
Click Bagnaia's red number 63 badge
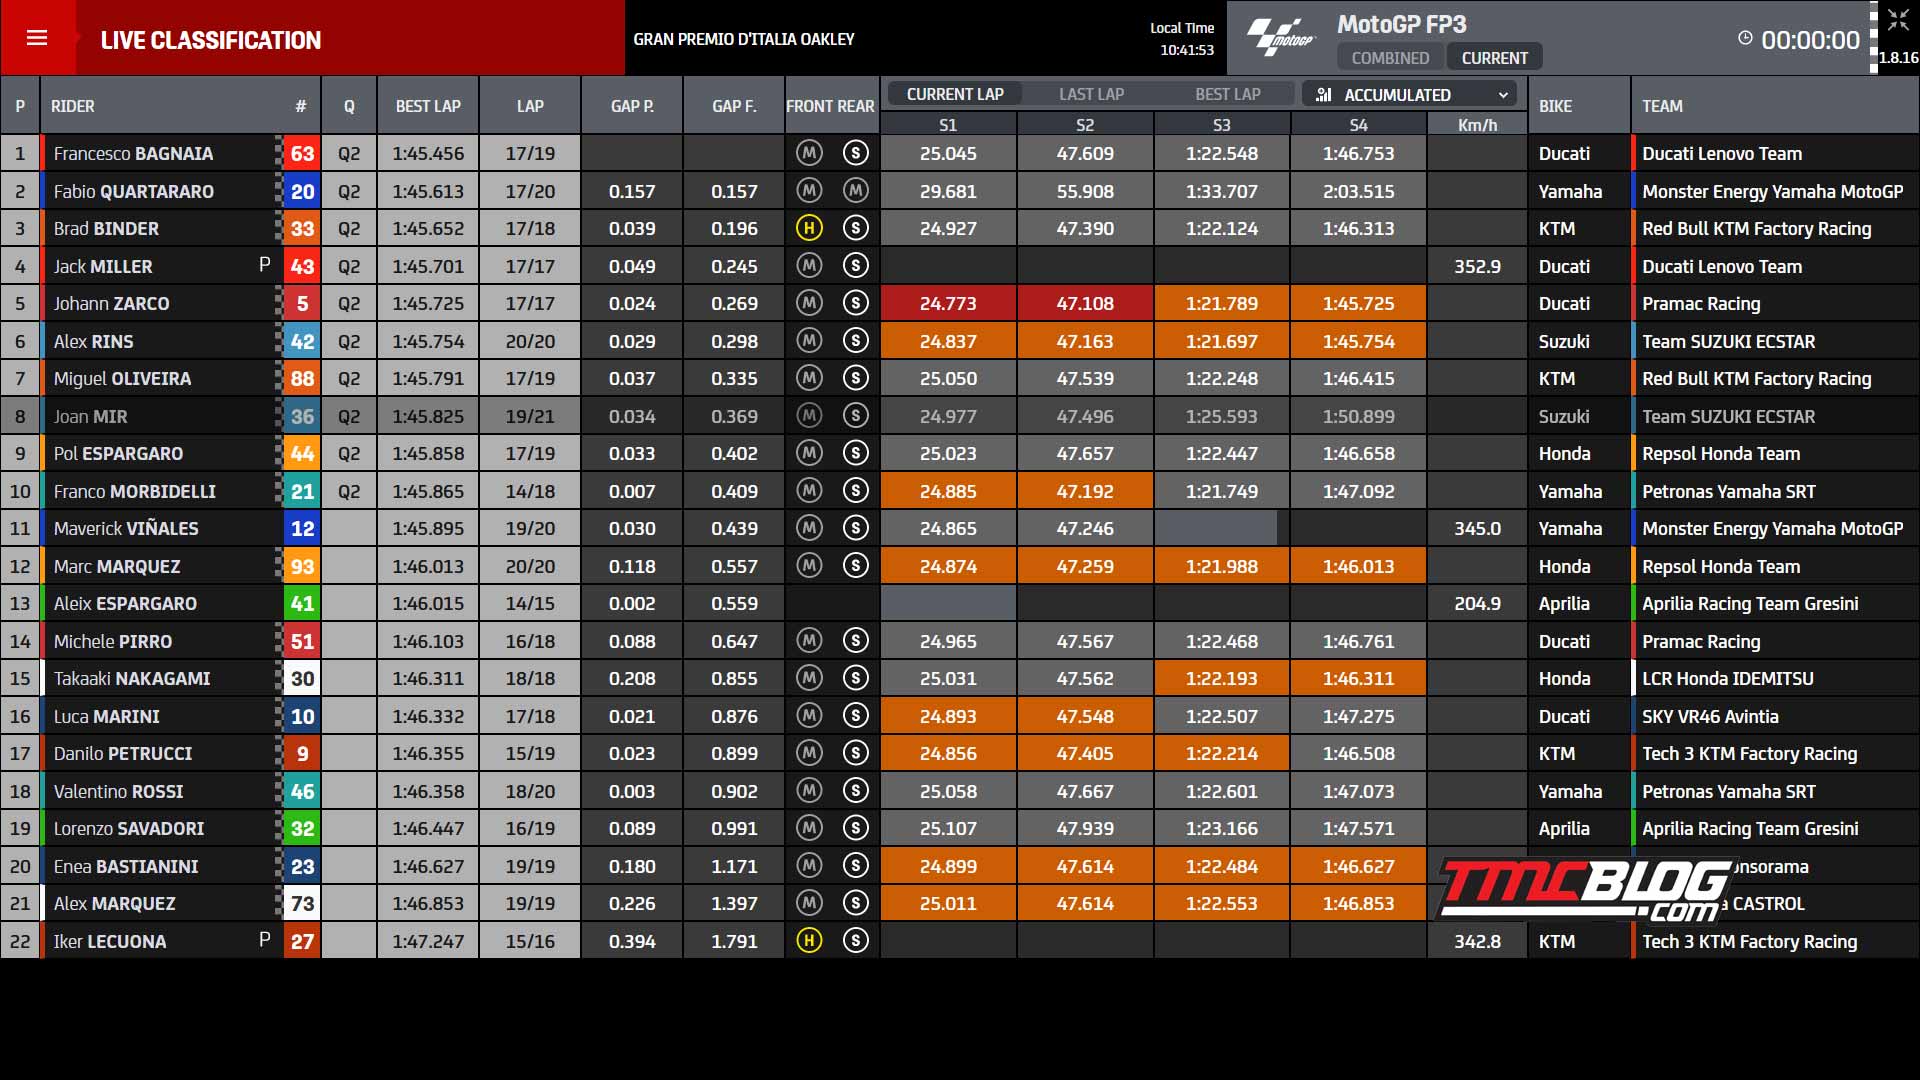click(302, 153)
